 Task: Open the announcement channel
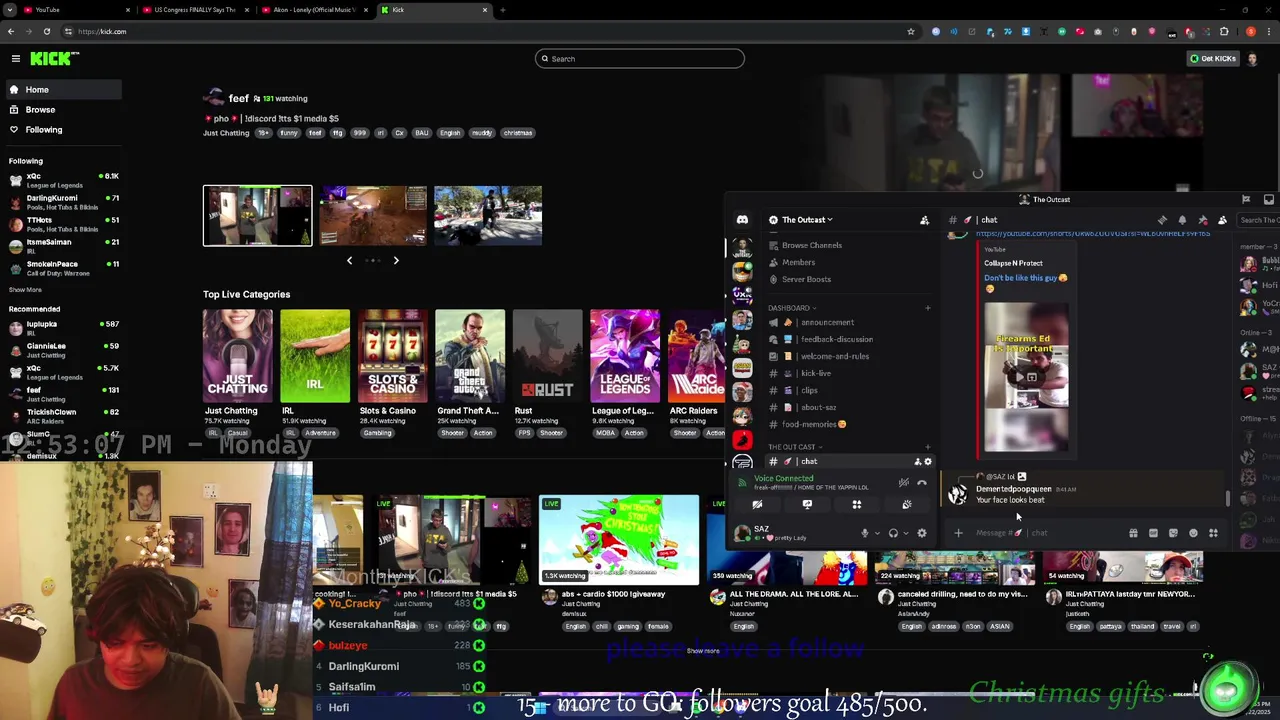(848, 323)
